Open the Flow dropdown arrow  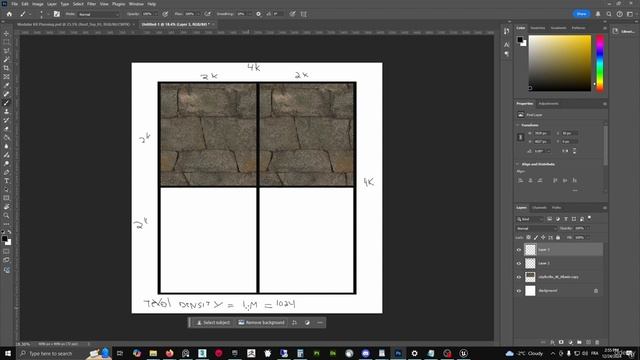198,14
